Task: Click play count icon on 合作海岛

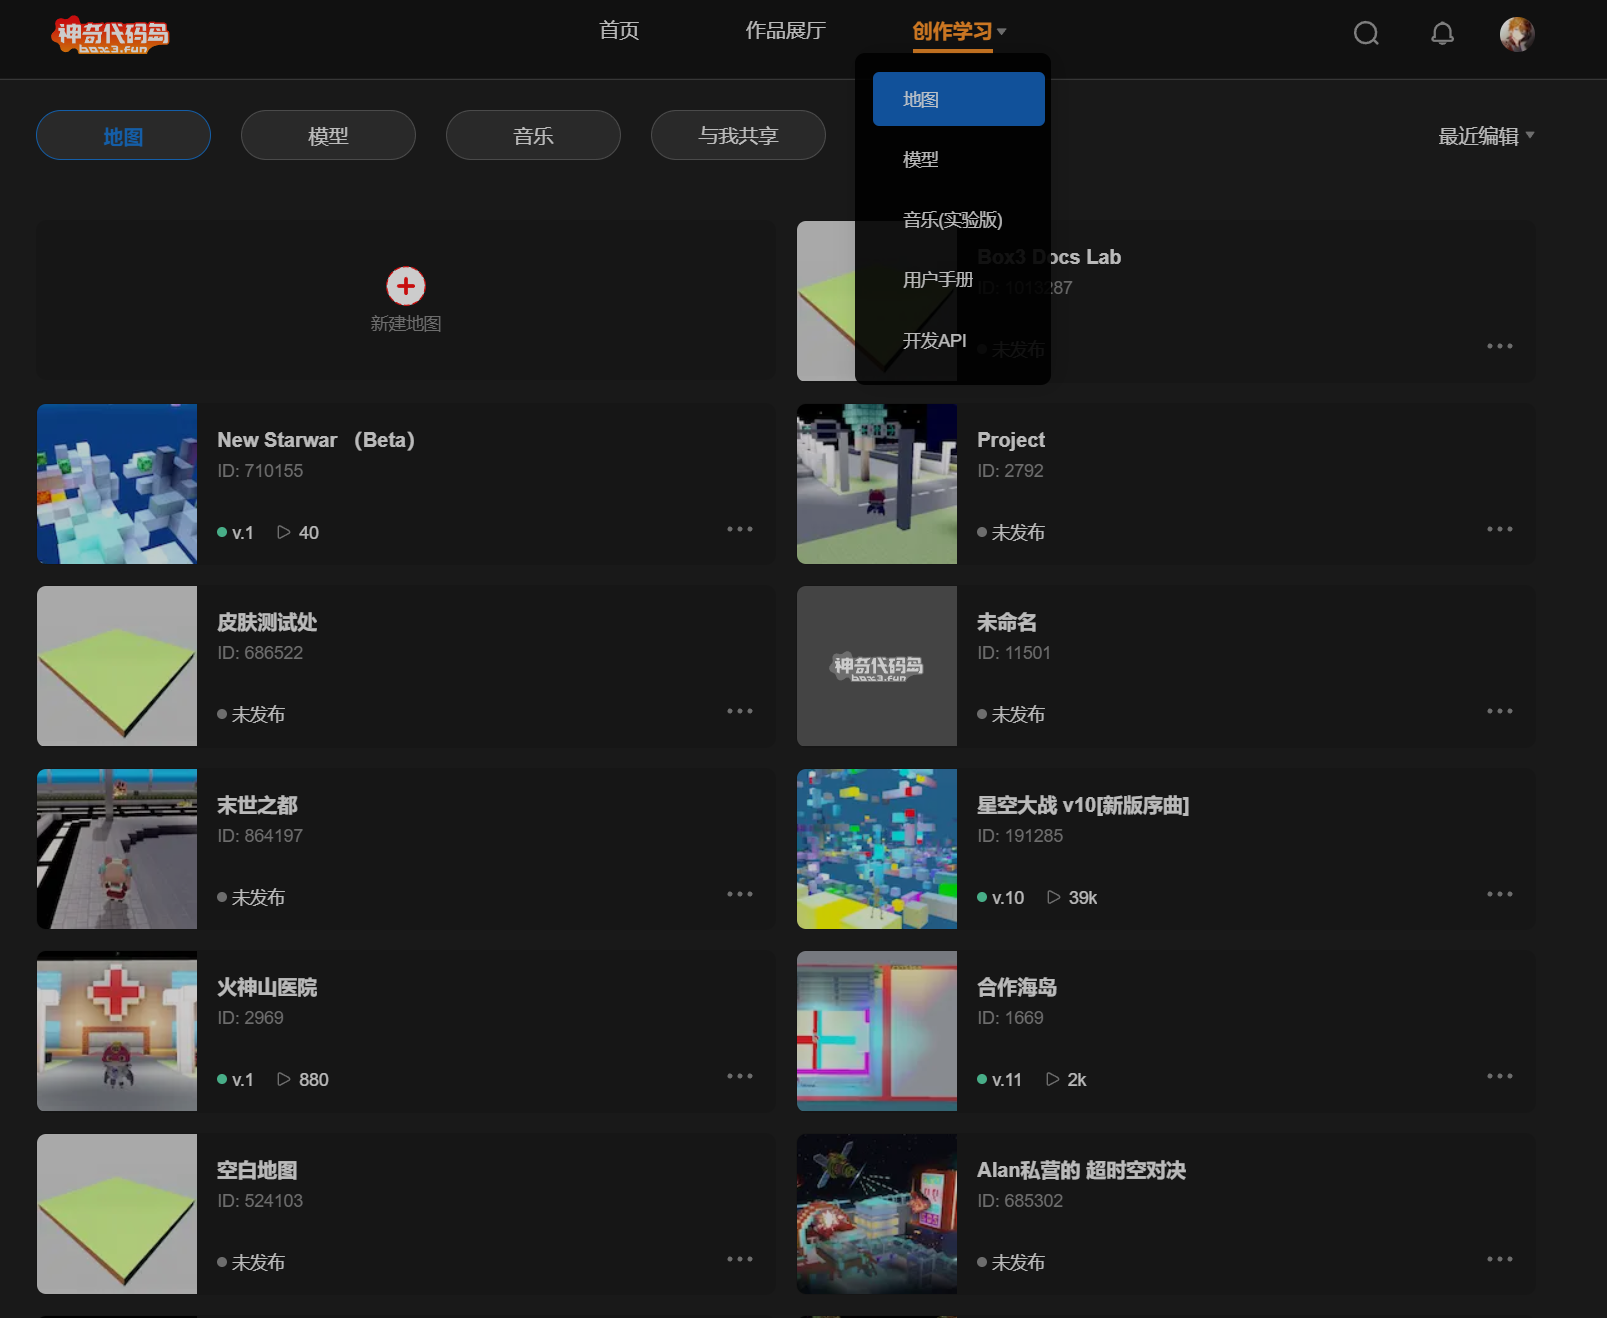Action: (x=1053, y=1079)
